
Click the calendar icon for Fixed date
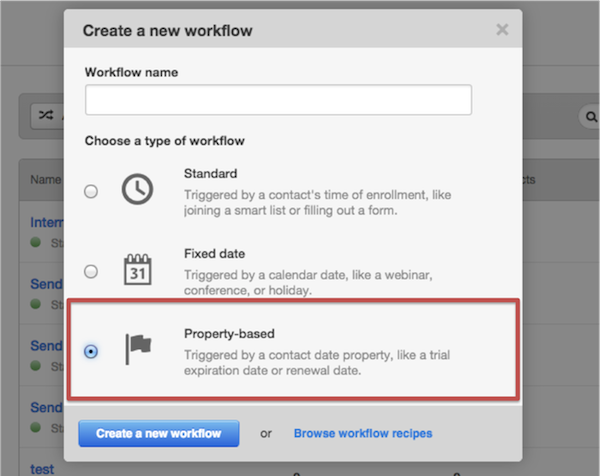coord(137,270)
